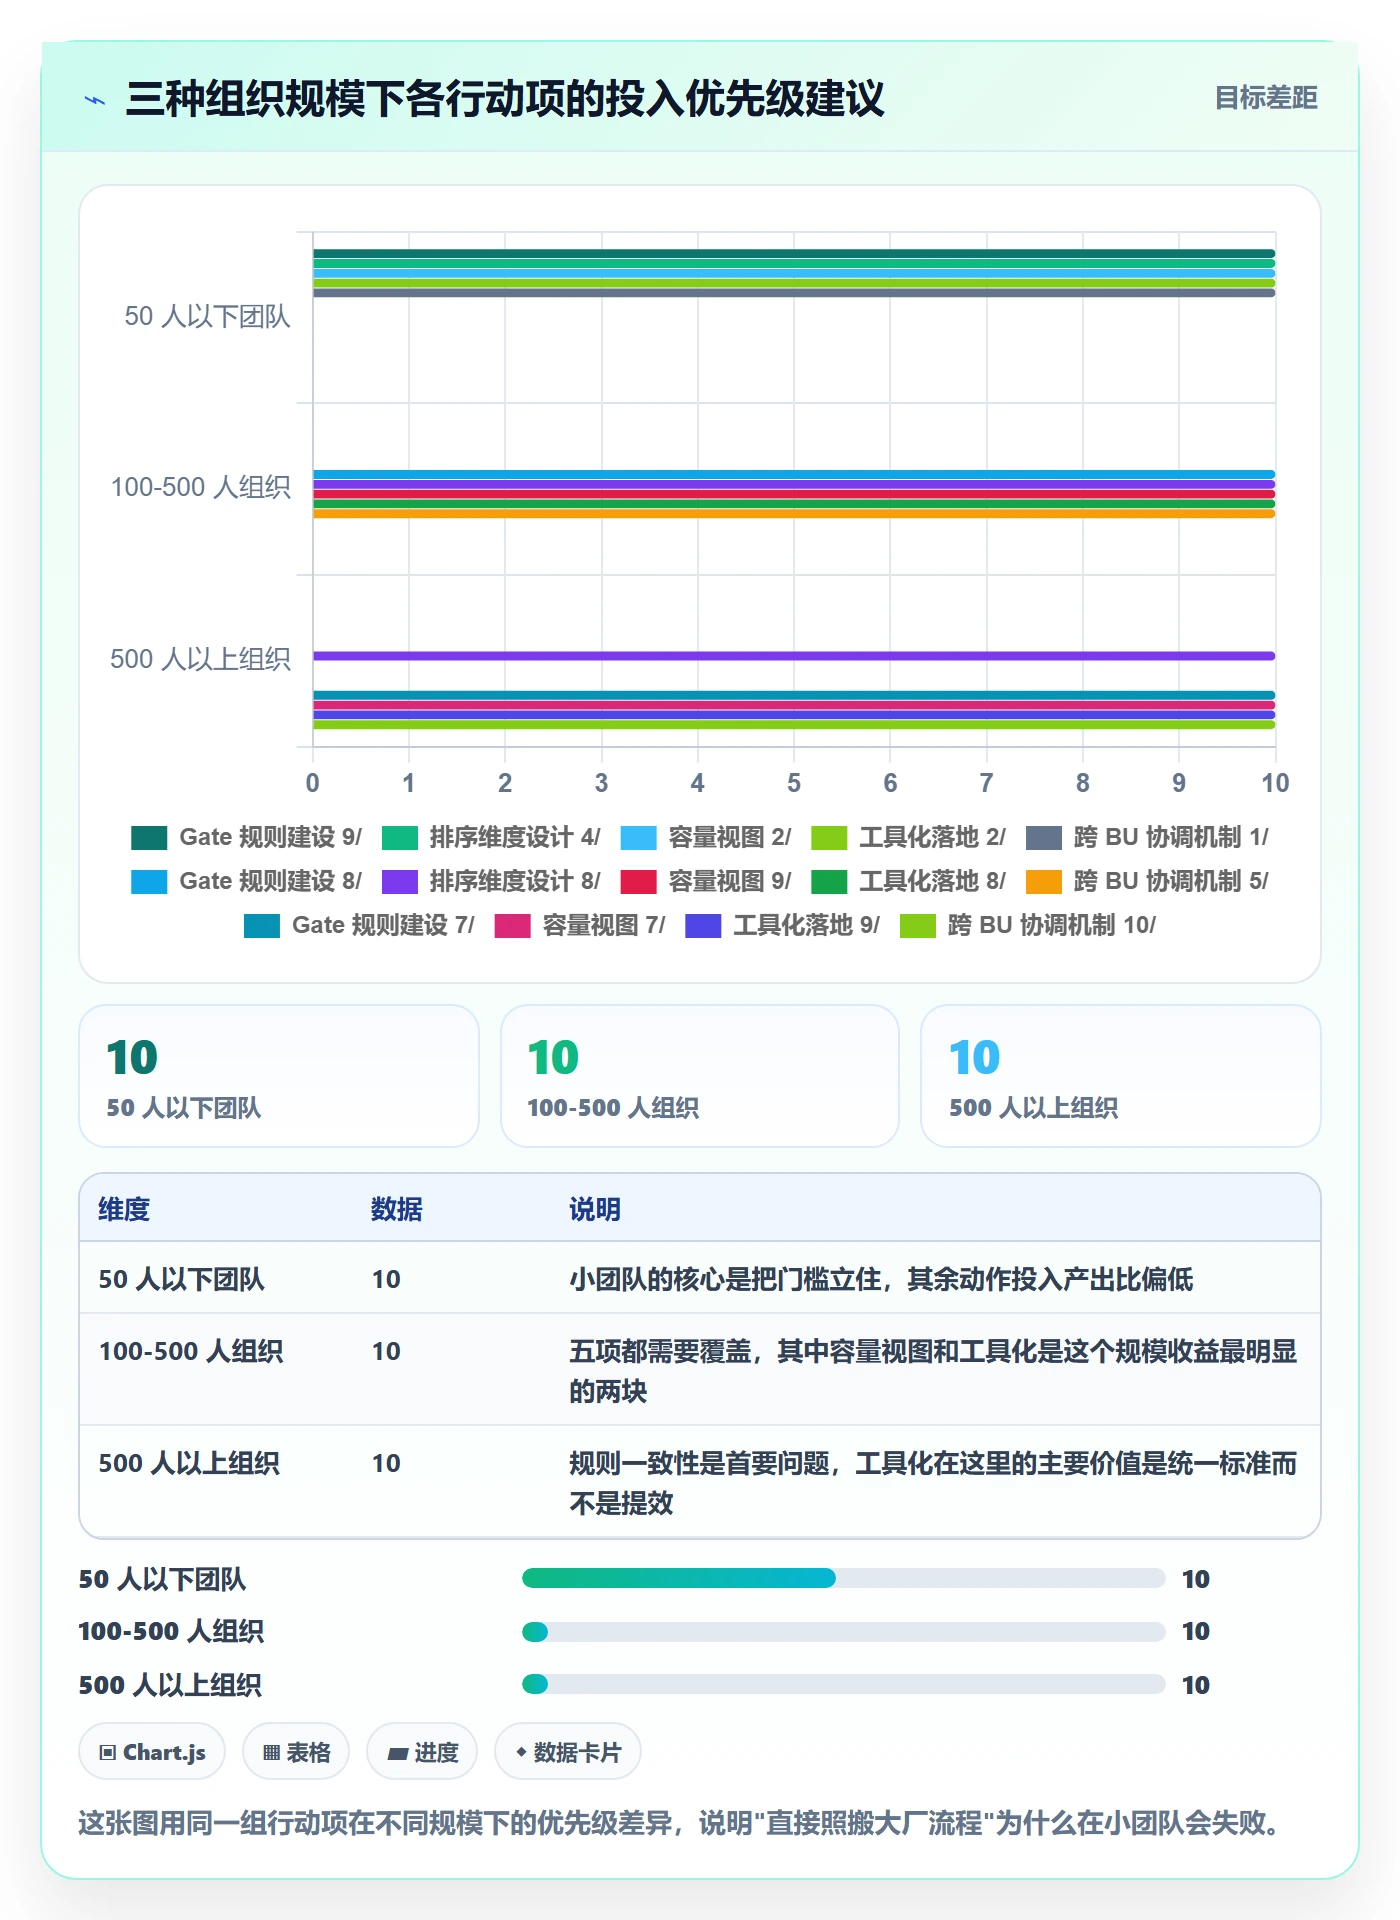Select the Chart.js chip
Image resolution: width=1400 pixels, height=1920 pixels.
[x=152, y=1752]
